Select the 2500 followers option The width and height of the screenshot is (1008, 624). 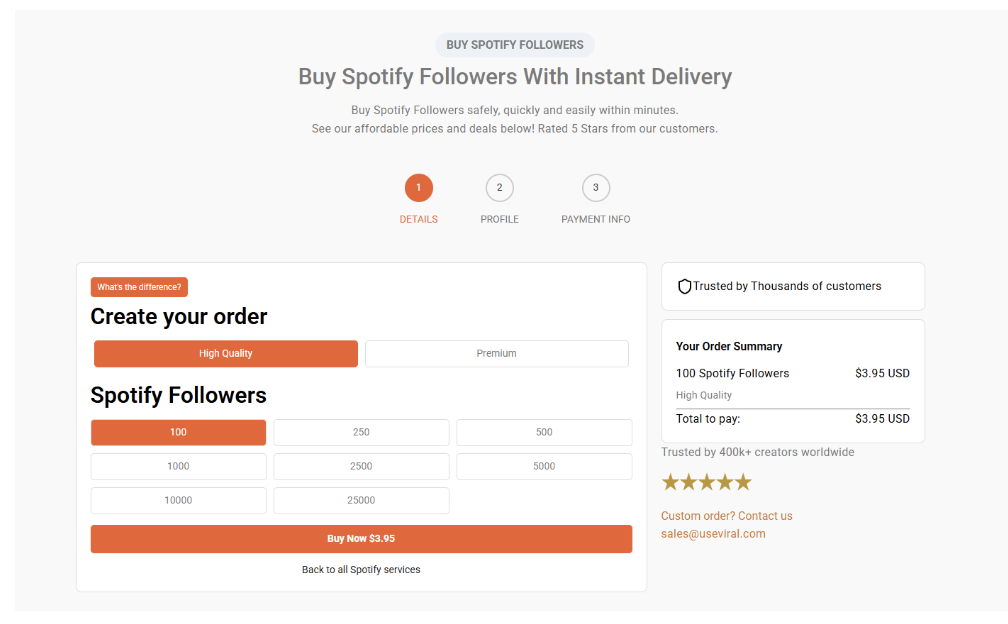361,467
